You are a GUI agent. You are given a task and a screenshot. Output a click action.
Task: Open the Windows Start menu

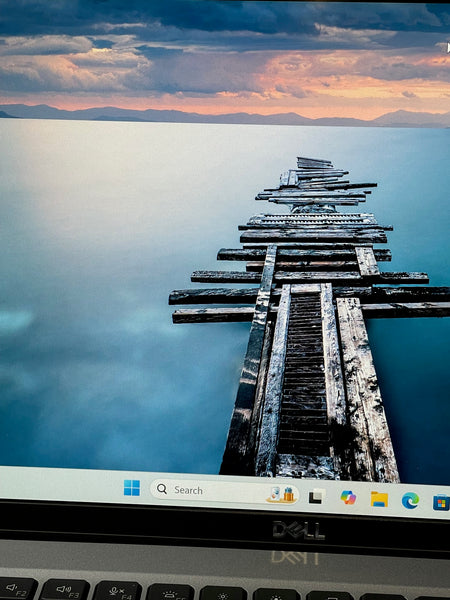pyautogui.click(x=132, y=488)
